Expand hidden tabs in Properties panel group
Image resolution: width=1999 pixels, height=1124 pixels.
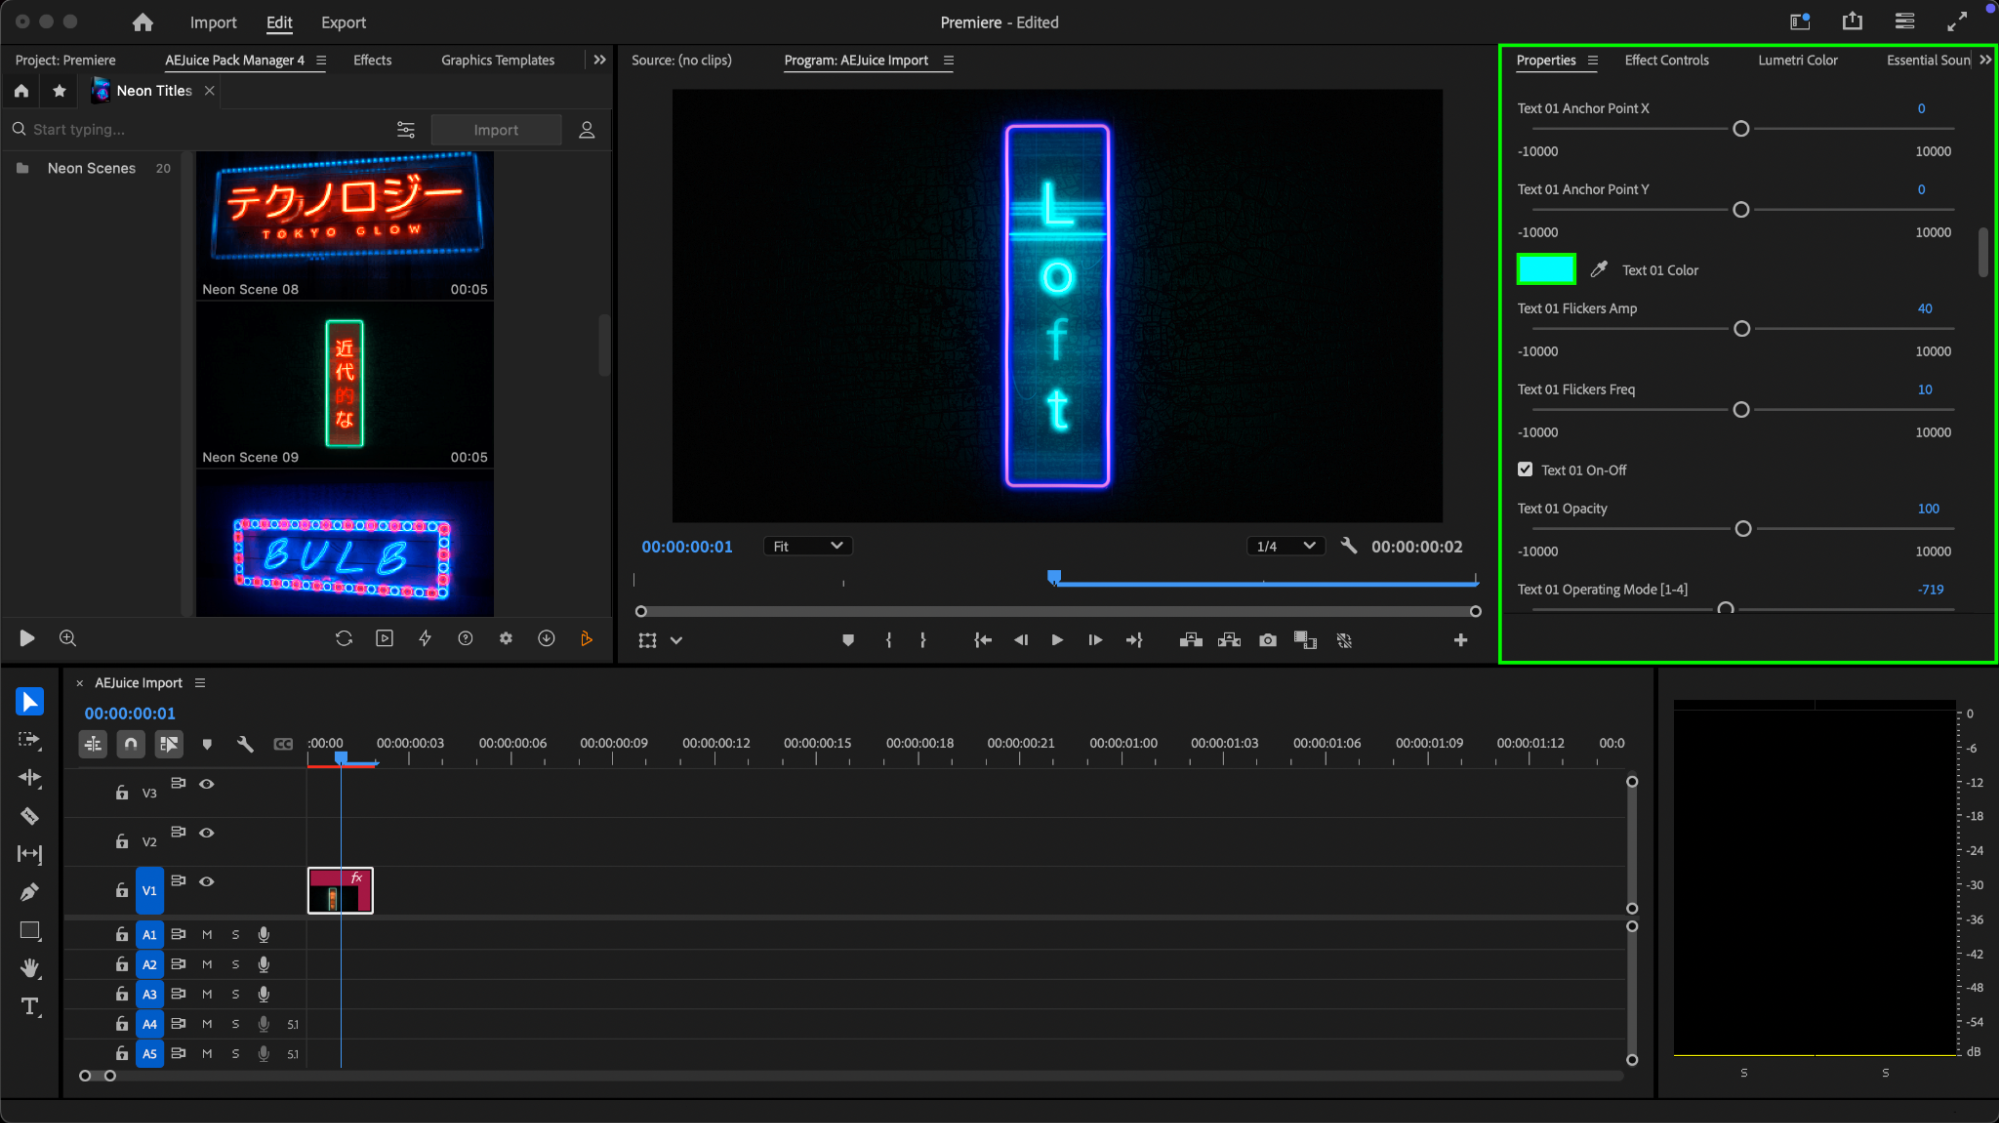1985,60
